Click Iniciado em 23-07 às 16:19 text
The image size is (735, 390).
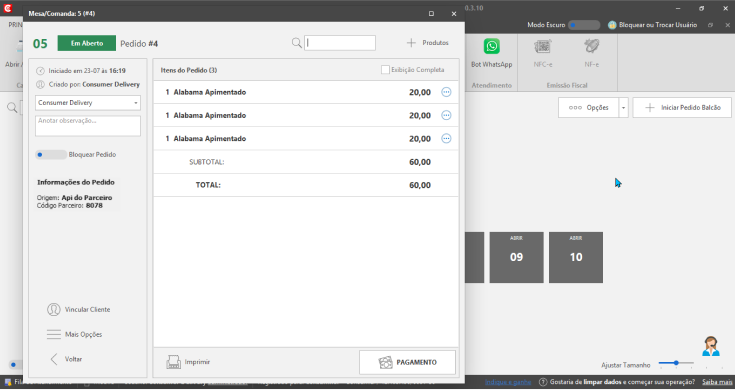pos(87,71)
